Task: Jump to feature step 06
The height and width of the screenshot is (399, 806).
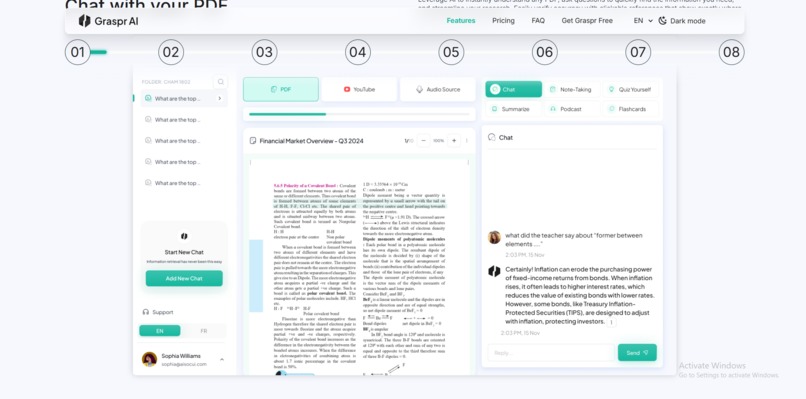Action: (545, 52)
